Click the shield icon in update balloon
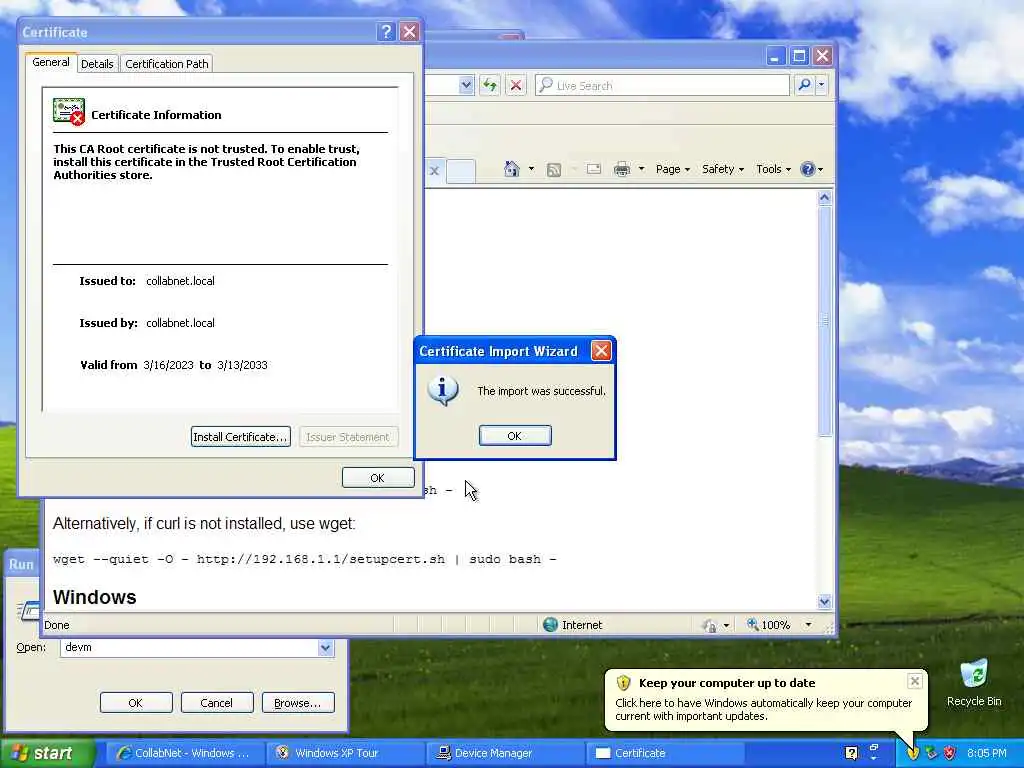This screenshot has width=1024, height=768. [x=624, y=683]
